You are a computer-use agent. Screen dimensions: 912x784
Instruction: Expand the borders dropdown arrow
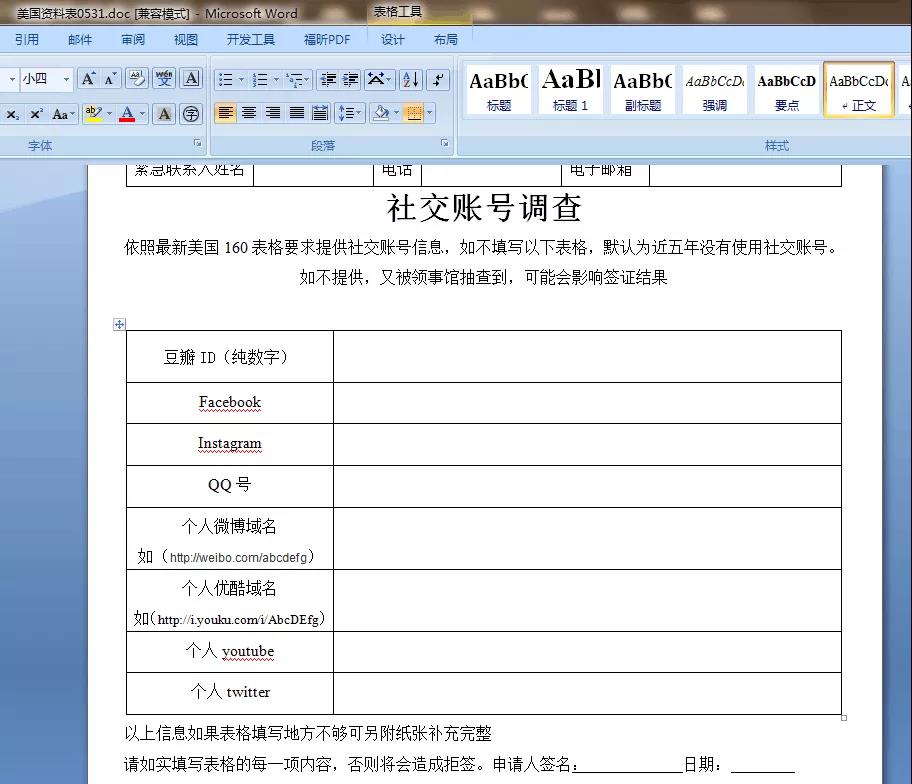pos(430,113)
